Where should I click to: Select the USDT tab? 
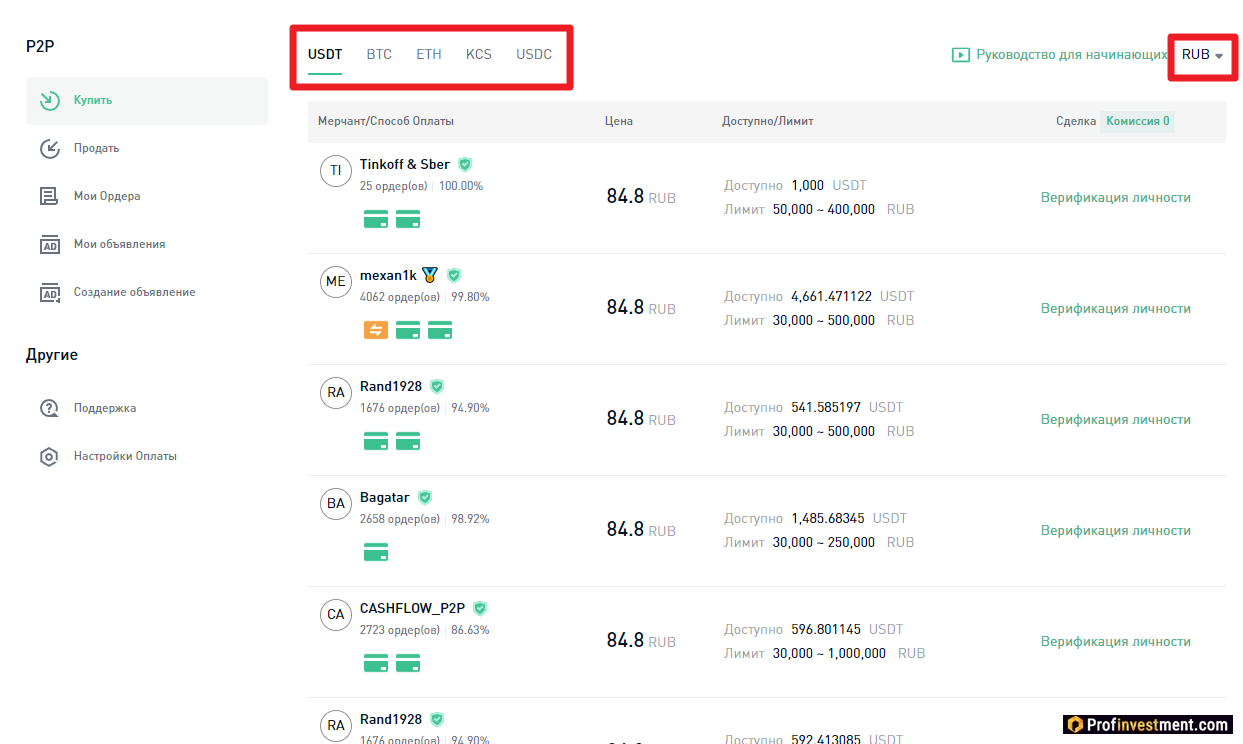click(325, 54)
